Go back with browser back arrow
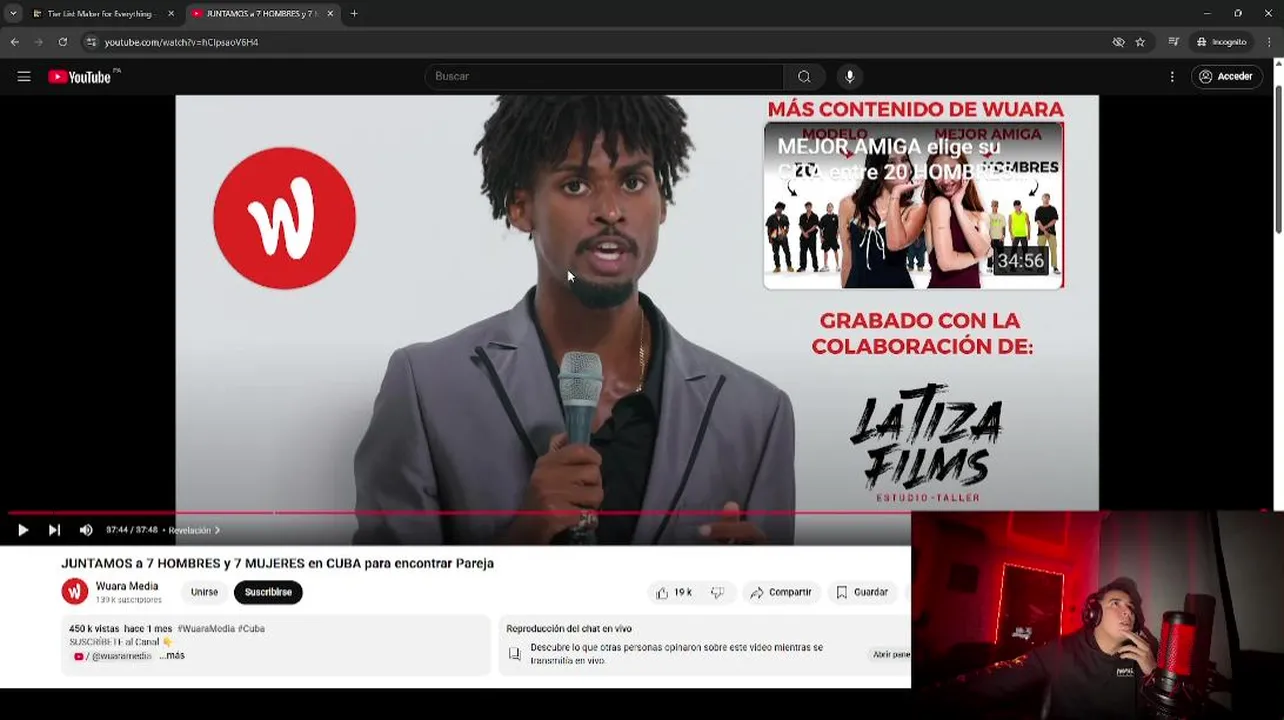This screenshot has height=720, width=1284. point(15,42)
